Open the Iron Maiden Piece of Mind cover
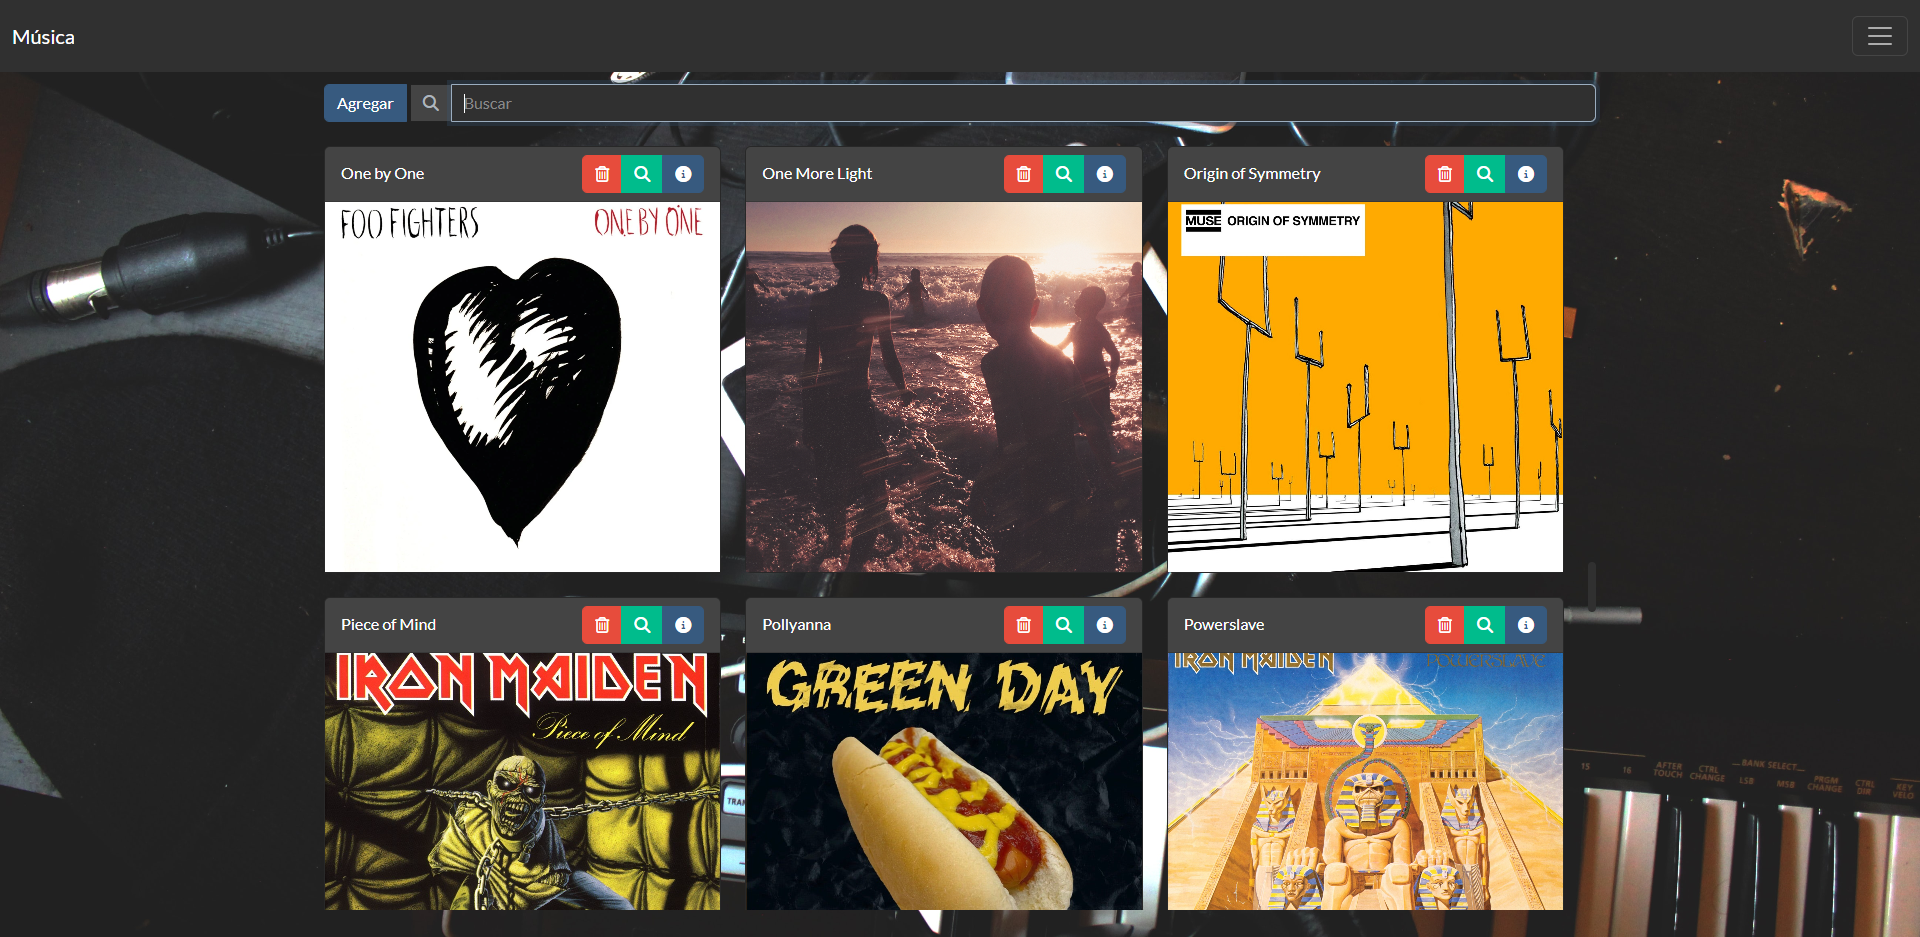The height and width of the screenshot is (937, 1920). [x=522, y=781]
